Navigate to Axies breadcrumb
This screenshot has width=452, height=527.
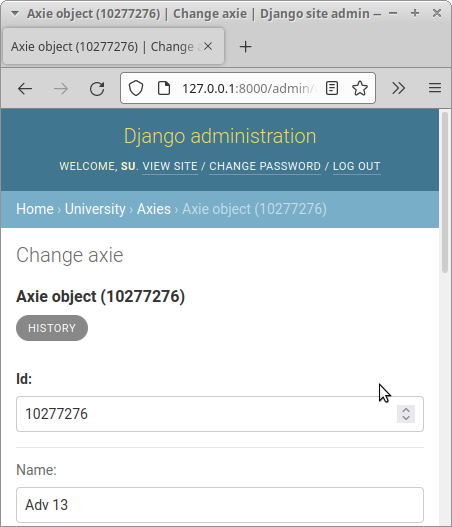pyautogui.click(x=154, y=209)
